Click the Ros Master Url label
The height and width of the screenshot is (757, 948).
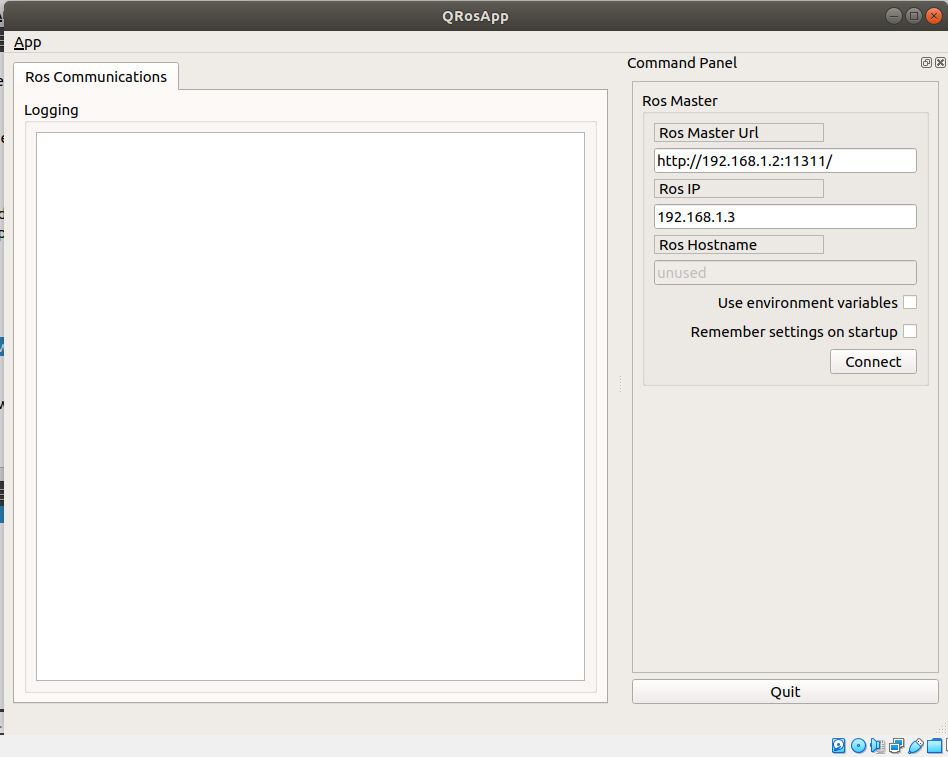[738, 132]
